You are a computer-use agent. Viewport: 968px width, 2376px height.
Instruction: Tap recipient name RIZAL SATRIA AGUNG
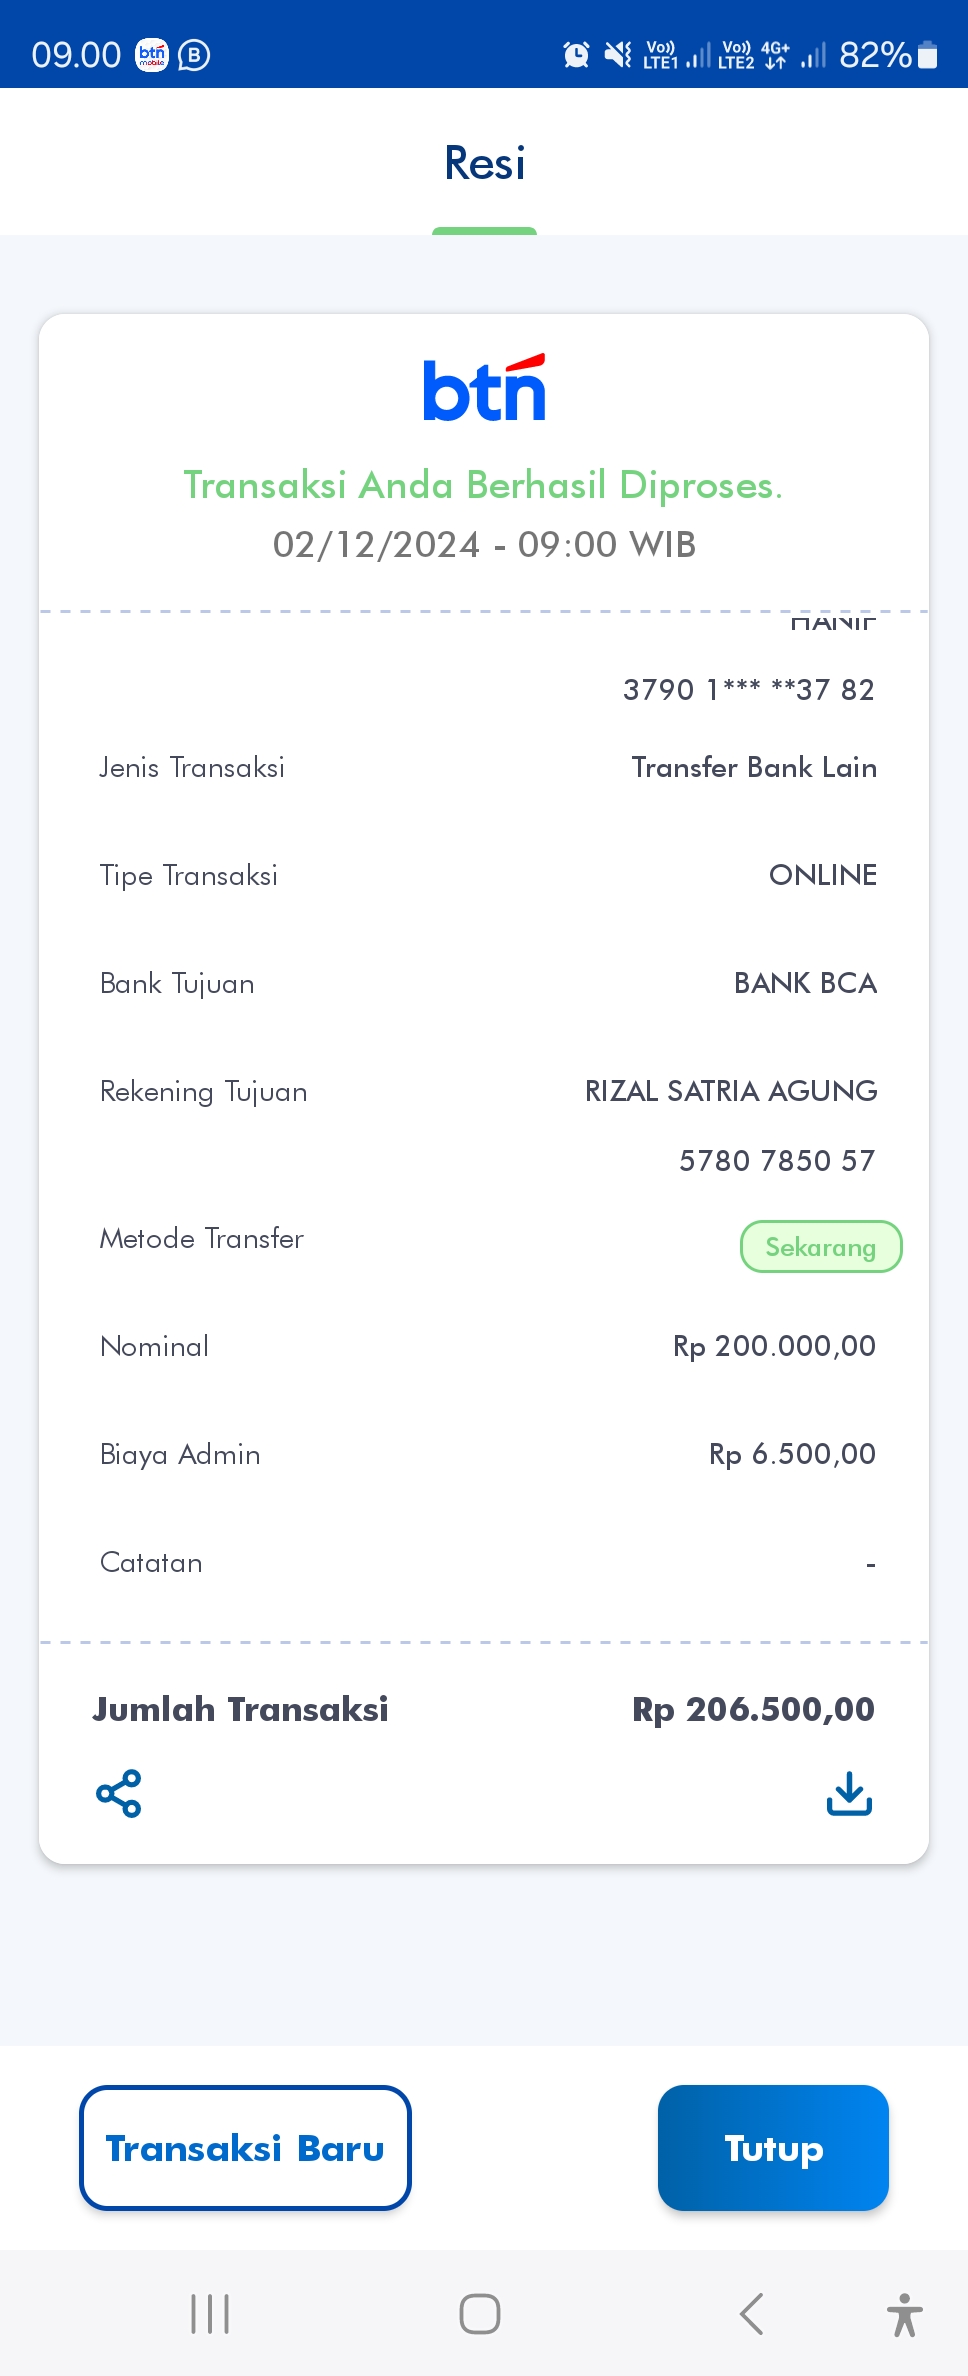click(731, 1091)
